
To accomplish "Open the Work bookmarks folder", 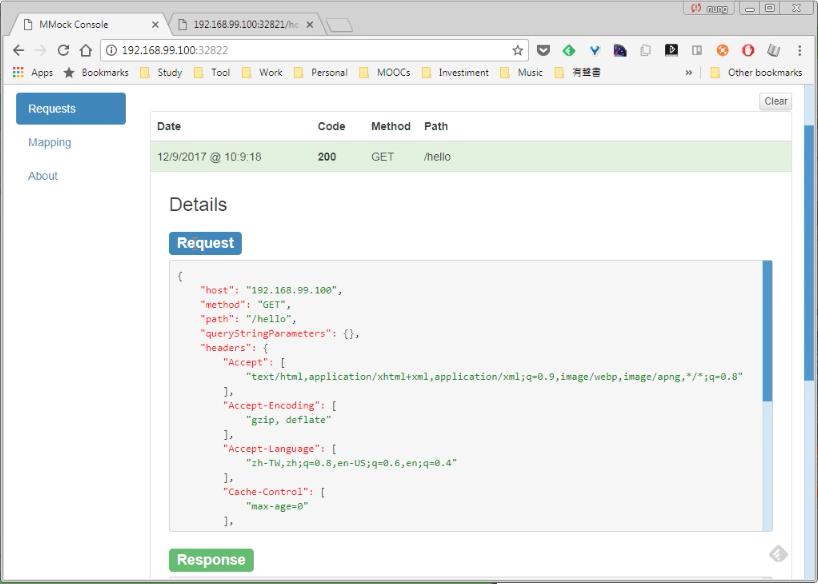I will (262, 73).
